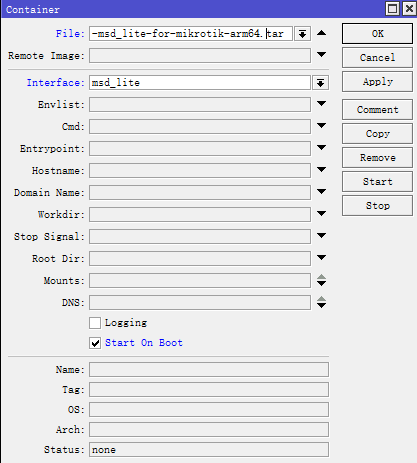Open the Interface dropdown arrow
This screenshot has height=463, width=417.
(320, 83)
